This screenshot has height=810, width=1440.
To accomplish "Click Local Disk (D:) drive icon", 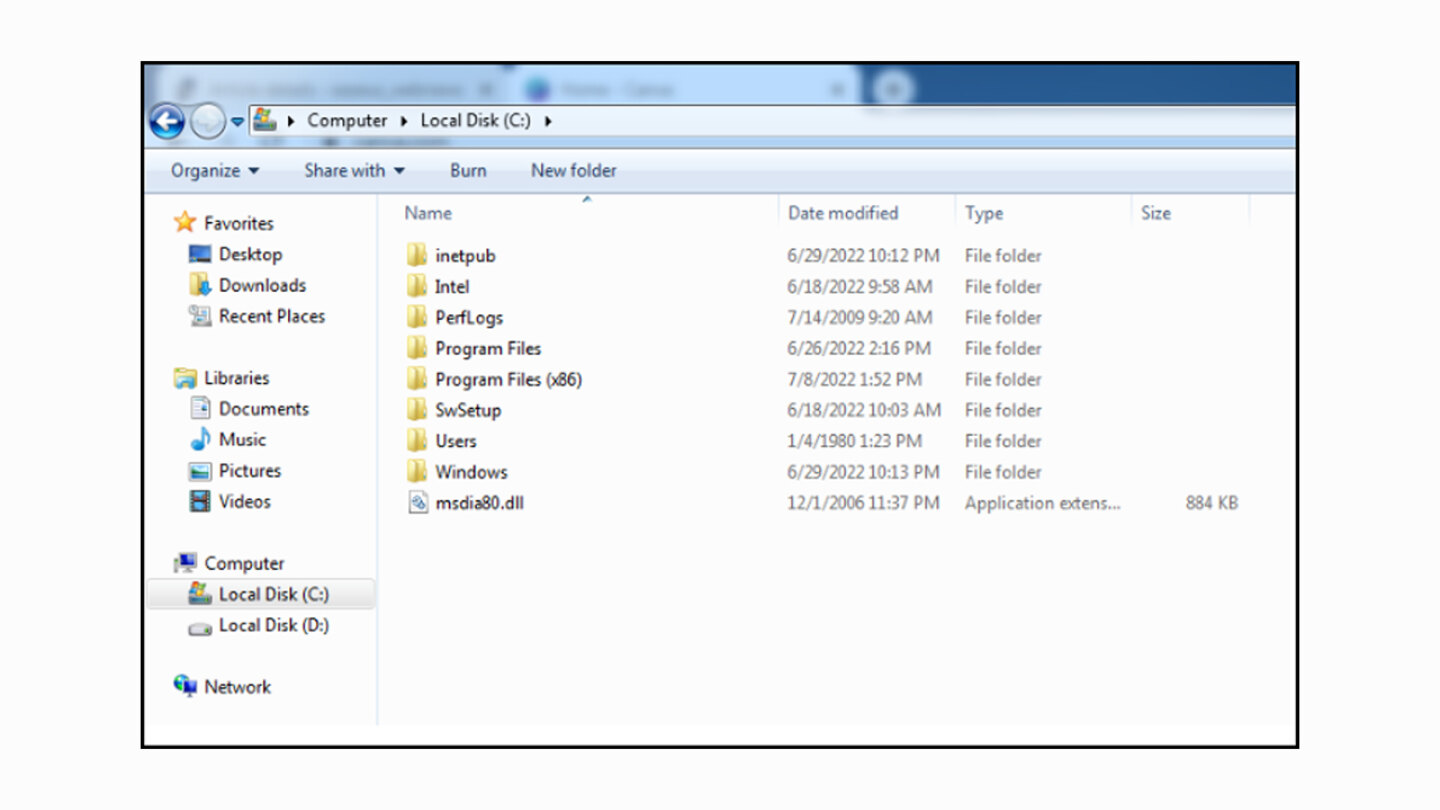I will (x=200, y=627).
